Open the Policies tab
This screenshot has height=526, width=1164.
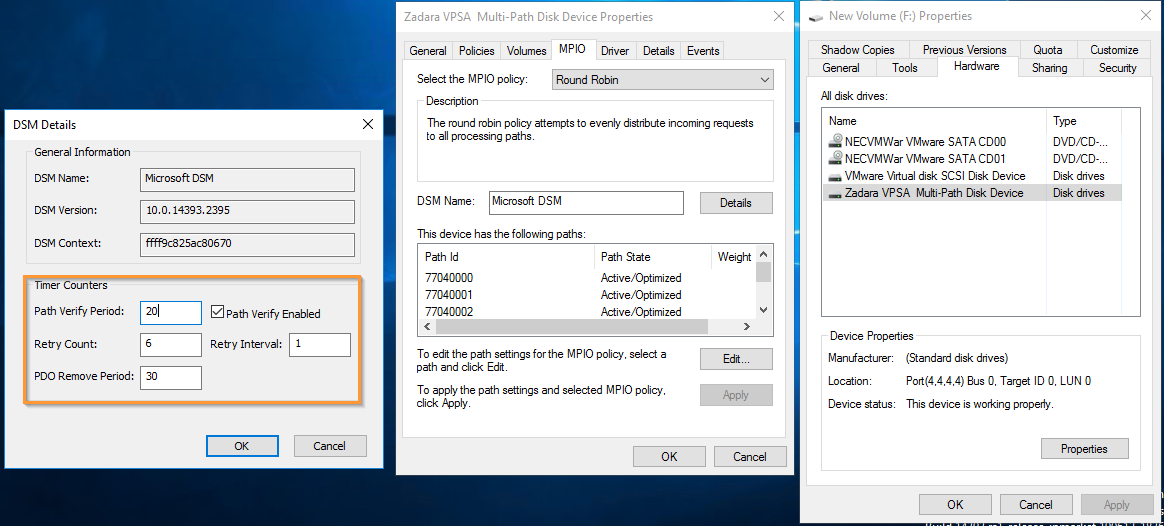point(477,50)
